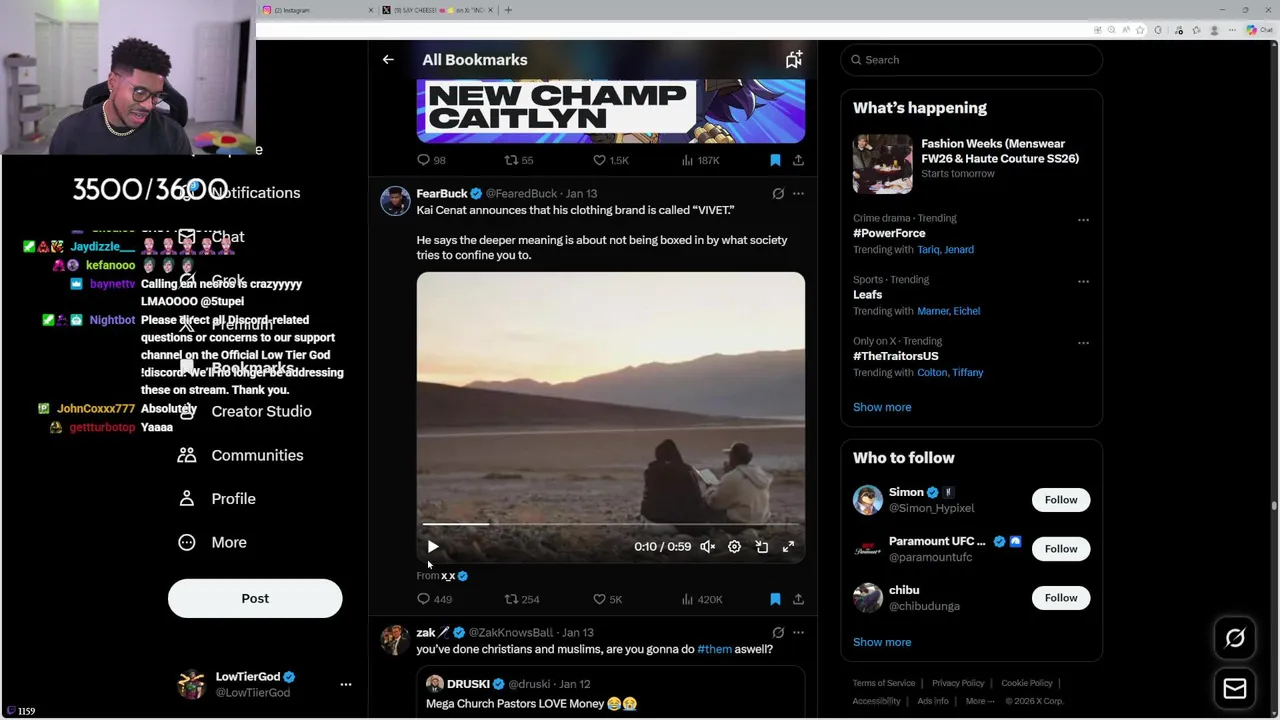Toggle picture-in-picture on the video
Screen dimensions: 1280x720
pyautogui.click(x=761, y=547)
